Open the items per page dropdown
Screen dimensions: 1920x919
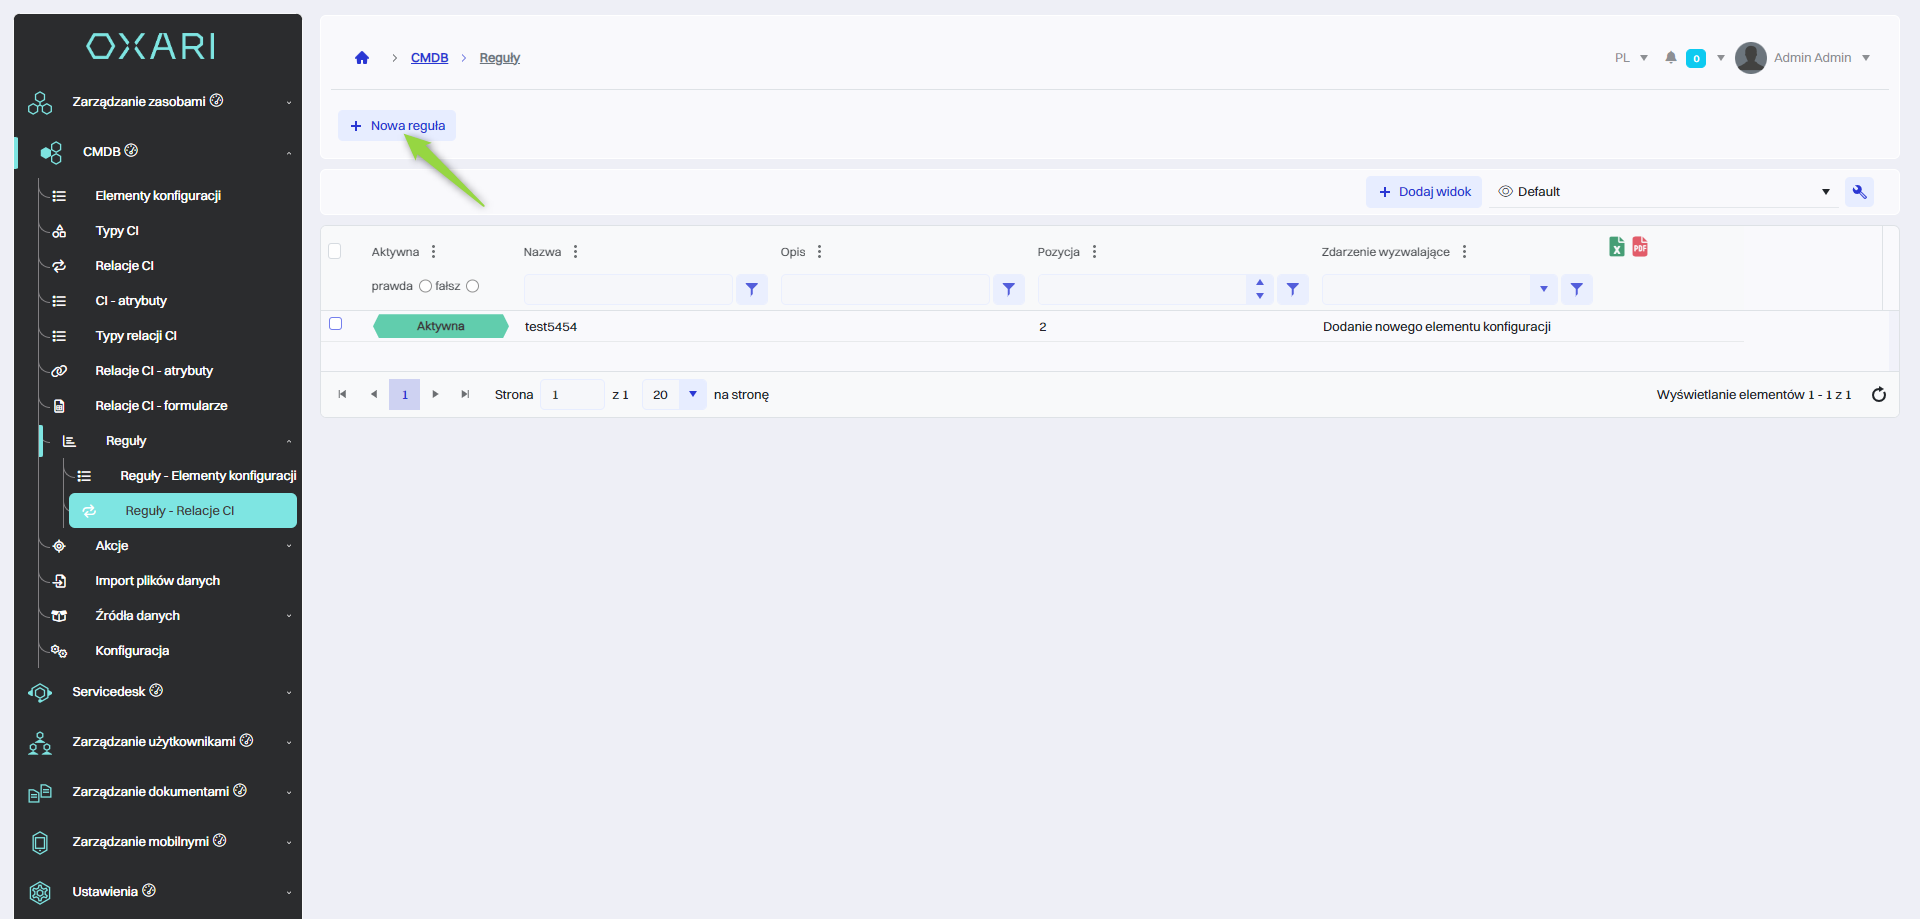(692, 395)
